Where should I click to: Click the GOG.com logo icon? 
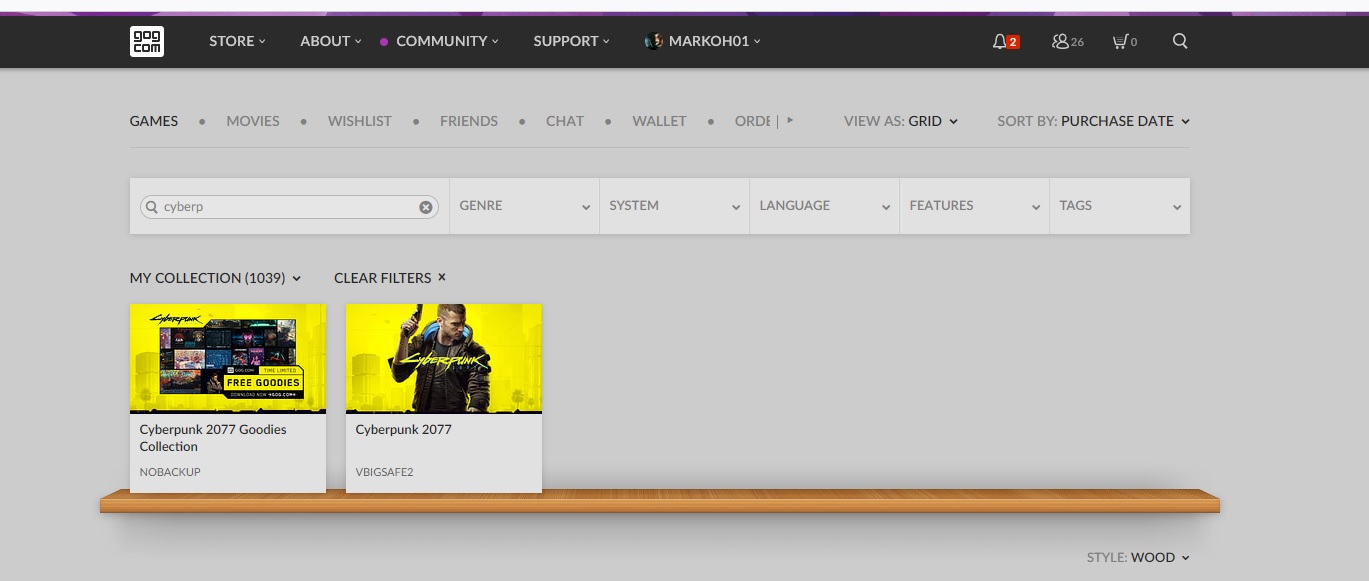coord(147,41)
